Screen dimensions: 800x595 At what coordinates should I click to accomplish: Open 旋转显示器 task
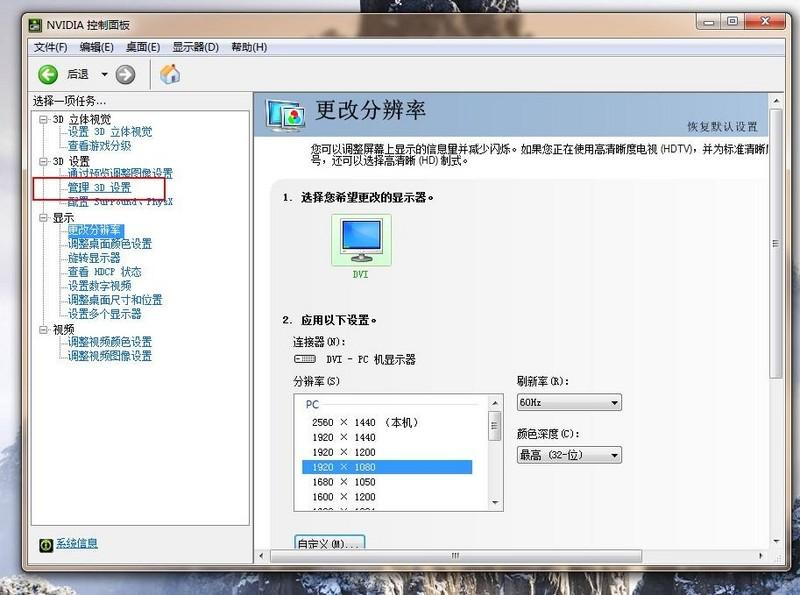point(94,258)
